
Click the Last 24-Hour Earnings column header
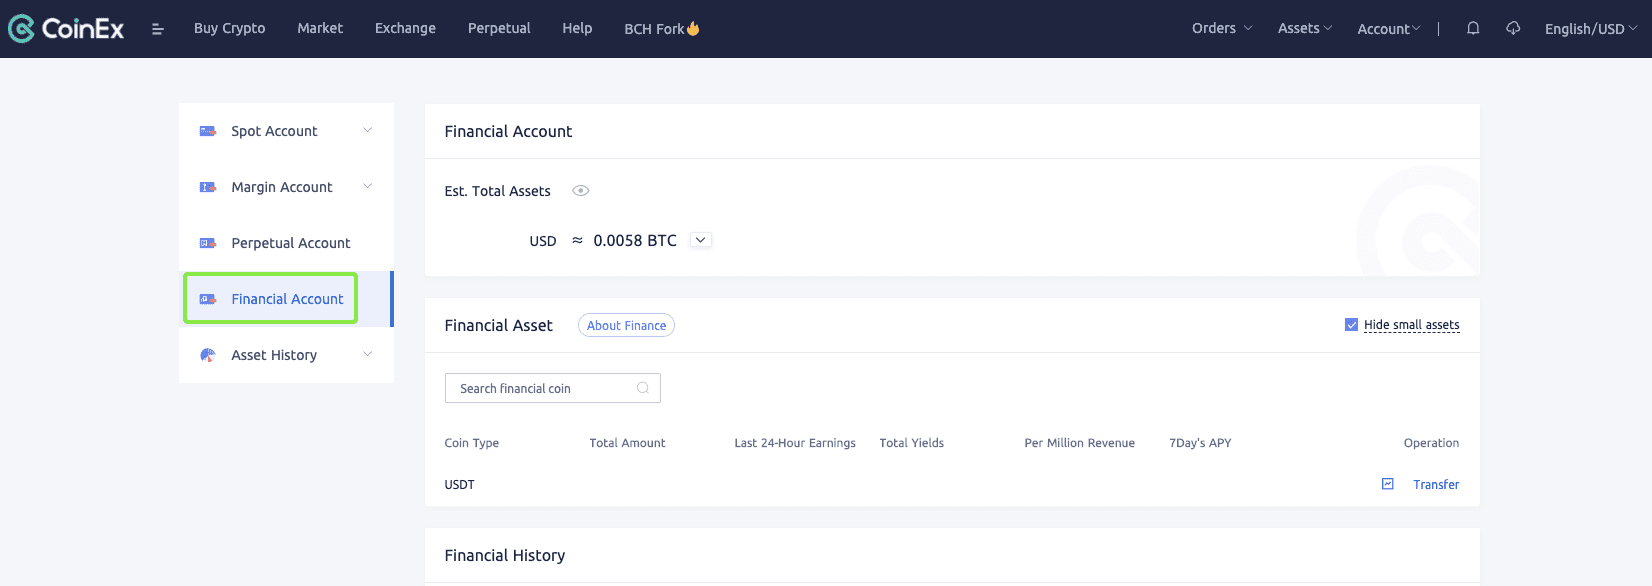pyautogui.click(x=795, y=443)
